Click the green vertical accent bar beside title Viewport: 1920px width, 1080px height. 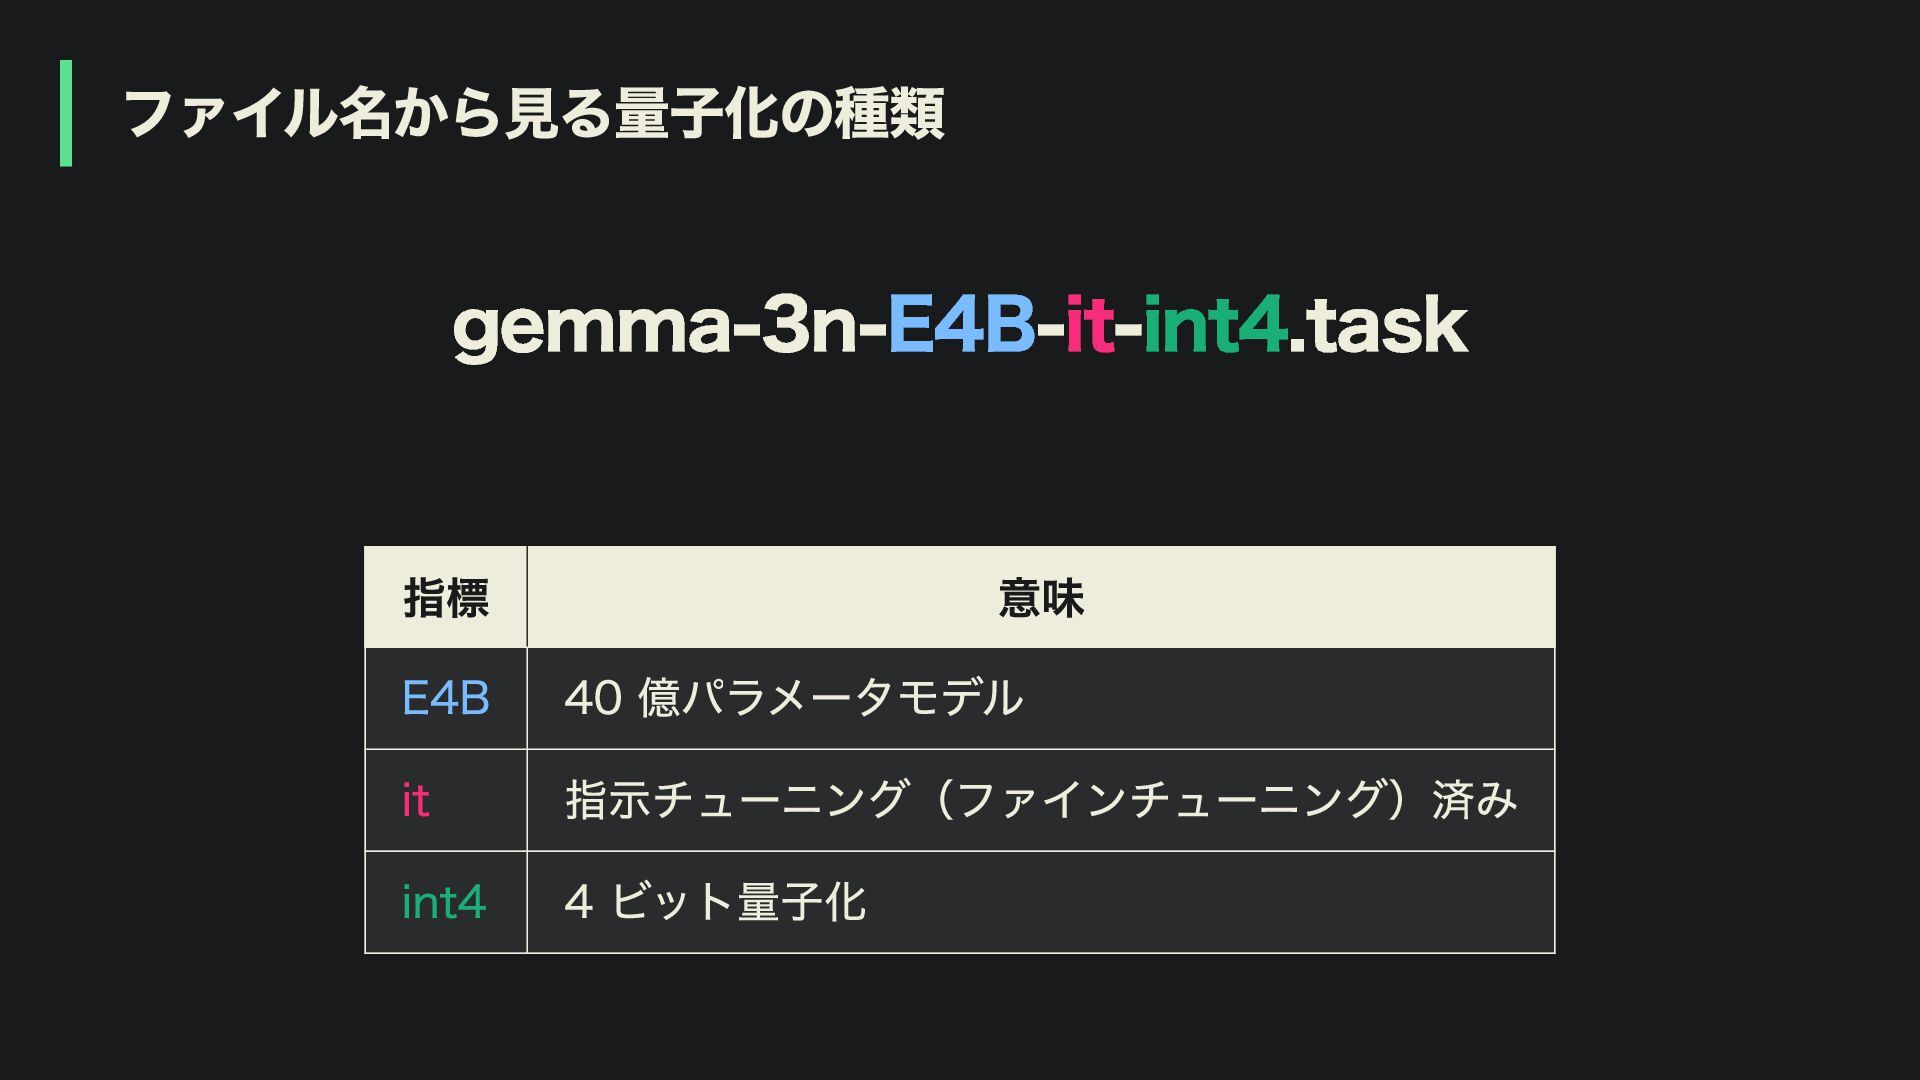(x=66, y=113)
